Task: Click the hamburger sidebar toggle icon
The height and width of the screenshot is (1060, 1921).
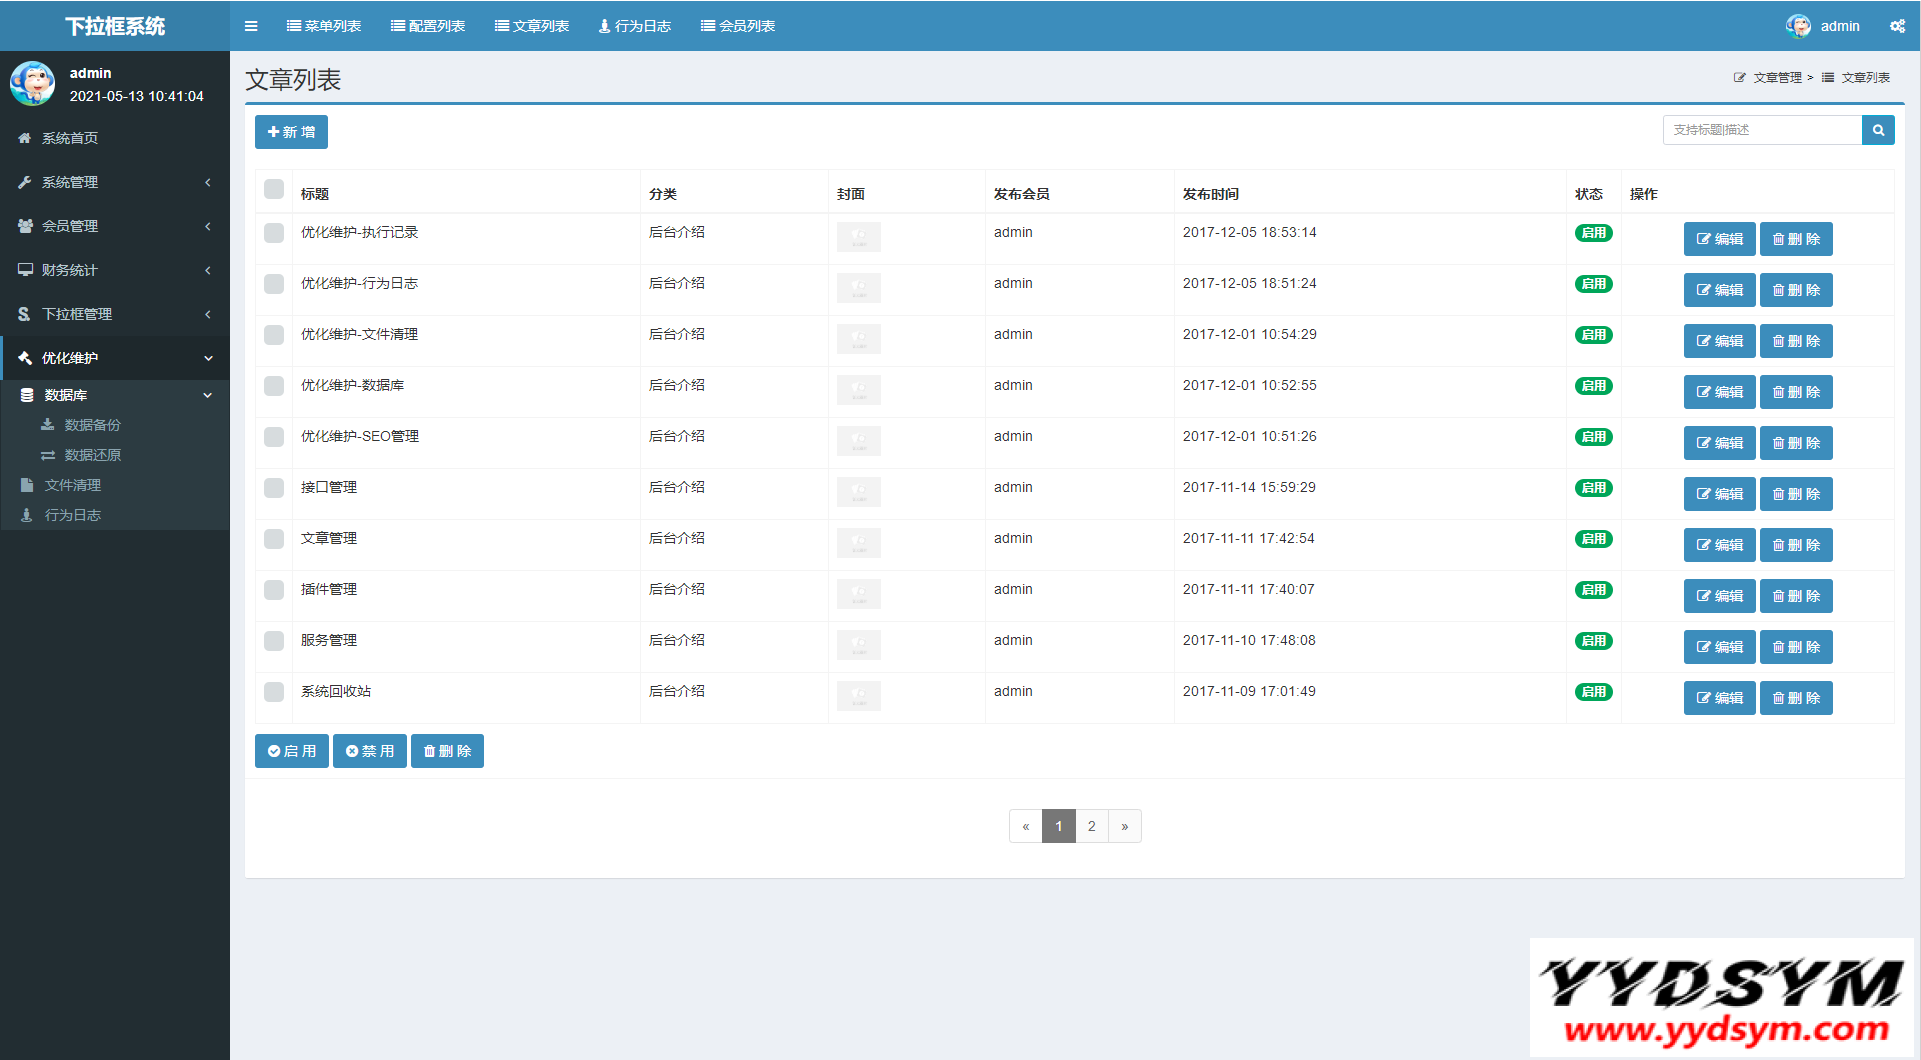Action: tap(251, 26)
